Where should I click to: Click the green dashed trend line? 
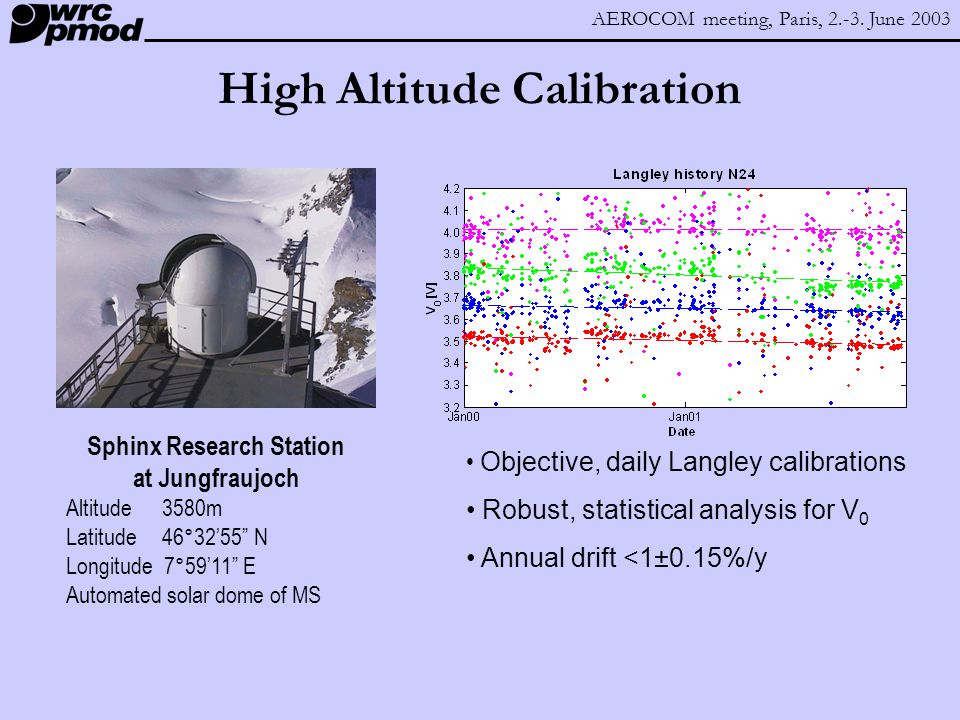coord(685,275)
